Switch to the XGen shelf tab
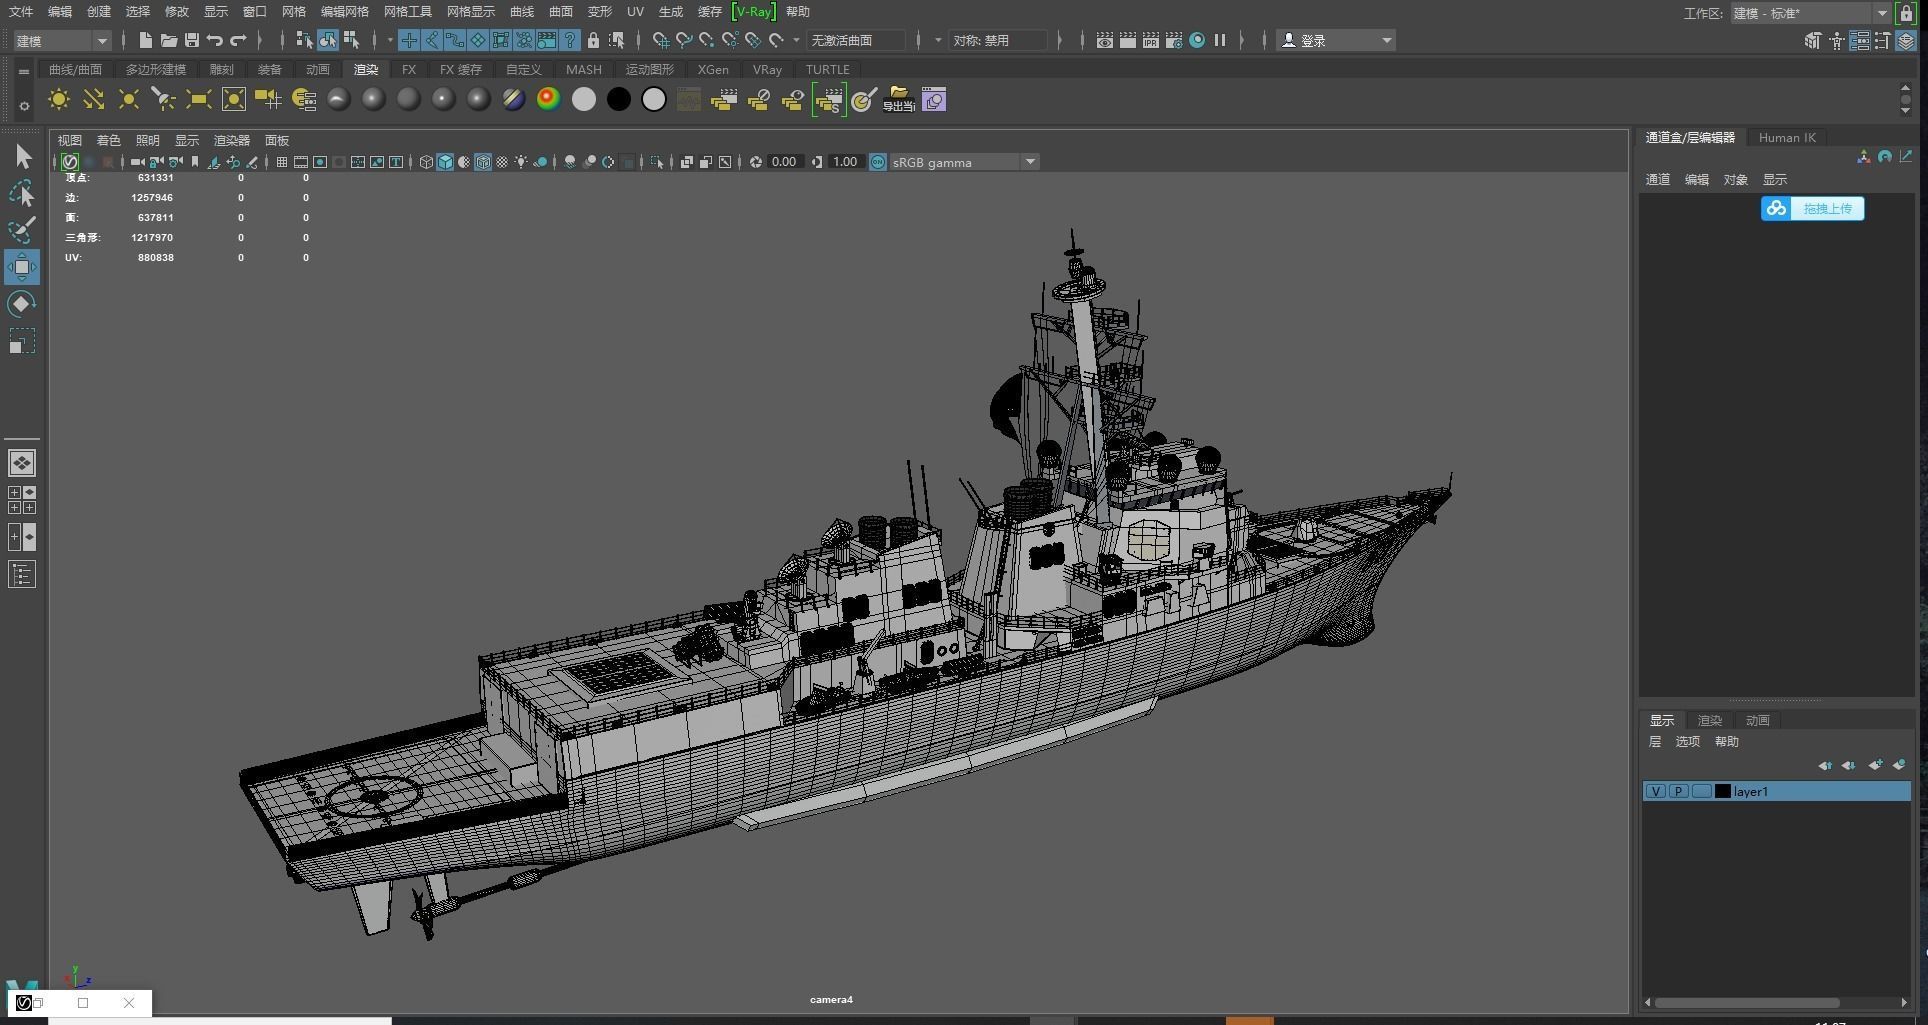This screenshot has width=1928, height=1025. [x=713, y=70]
